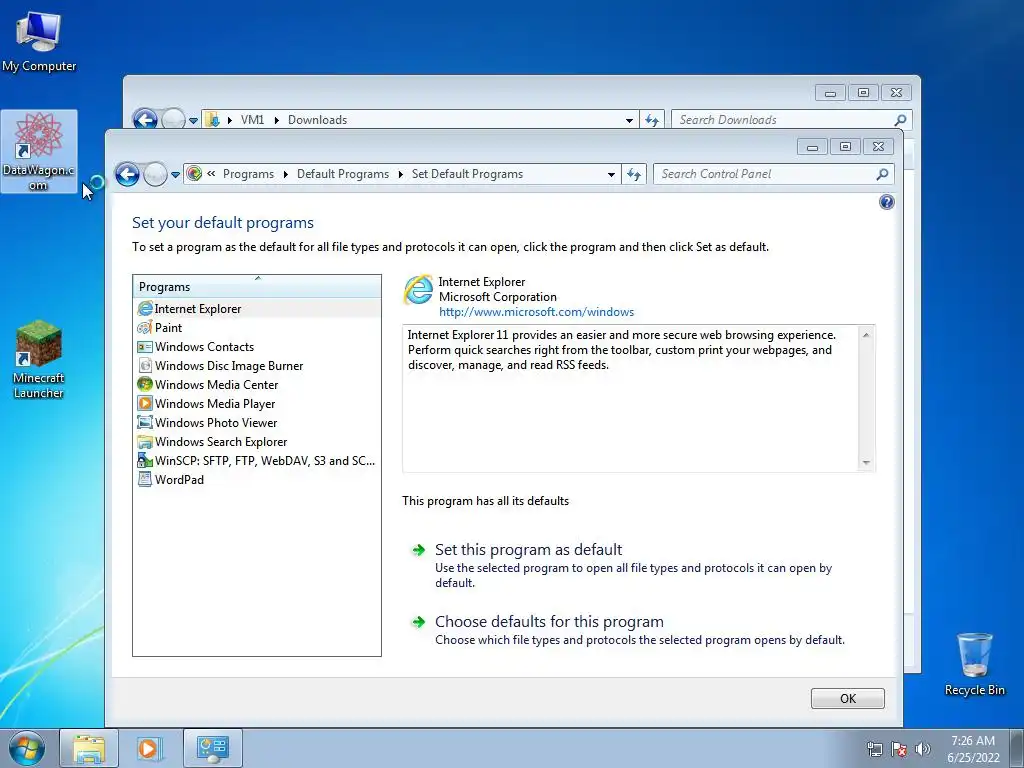
Task: Open address dropdown in Downloads window
Action: click(x=630, y=120)
